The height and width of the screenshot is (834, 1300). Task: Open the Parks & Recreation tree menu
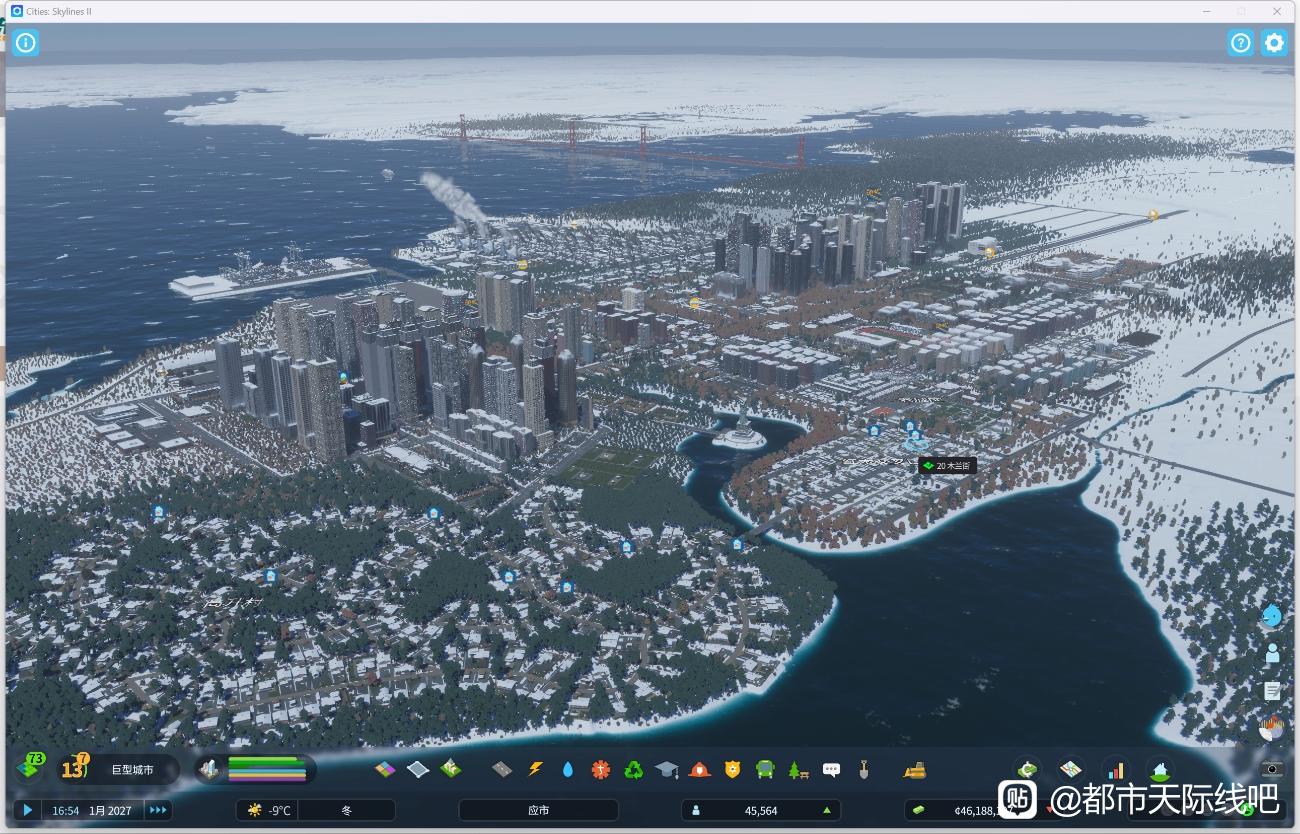(x=798, y=769)
